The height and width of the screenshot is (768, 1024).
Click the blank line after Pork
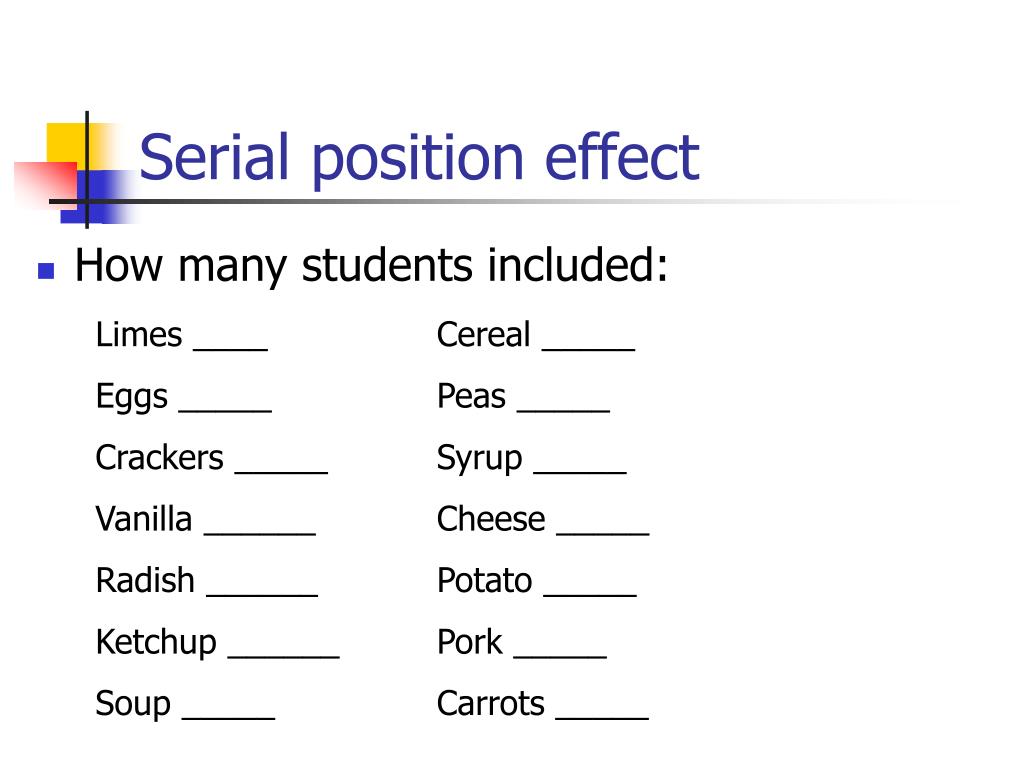[560, 656]
